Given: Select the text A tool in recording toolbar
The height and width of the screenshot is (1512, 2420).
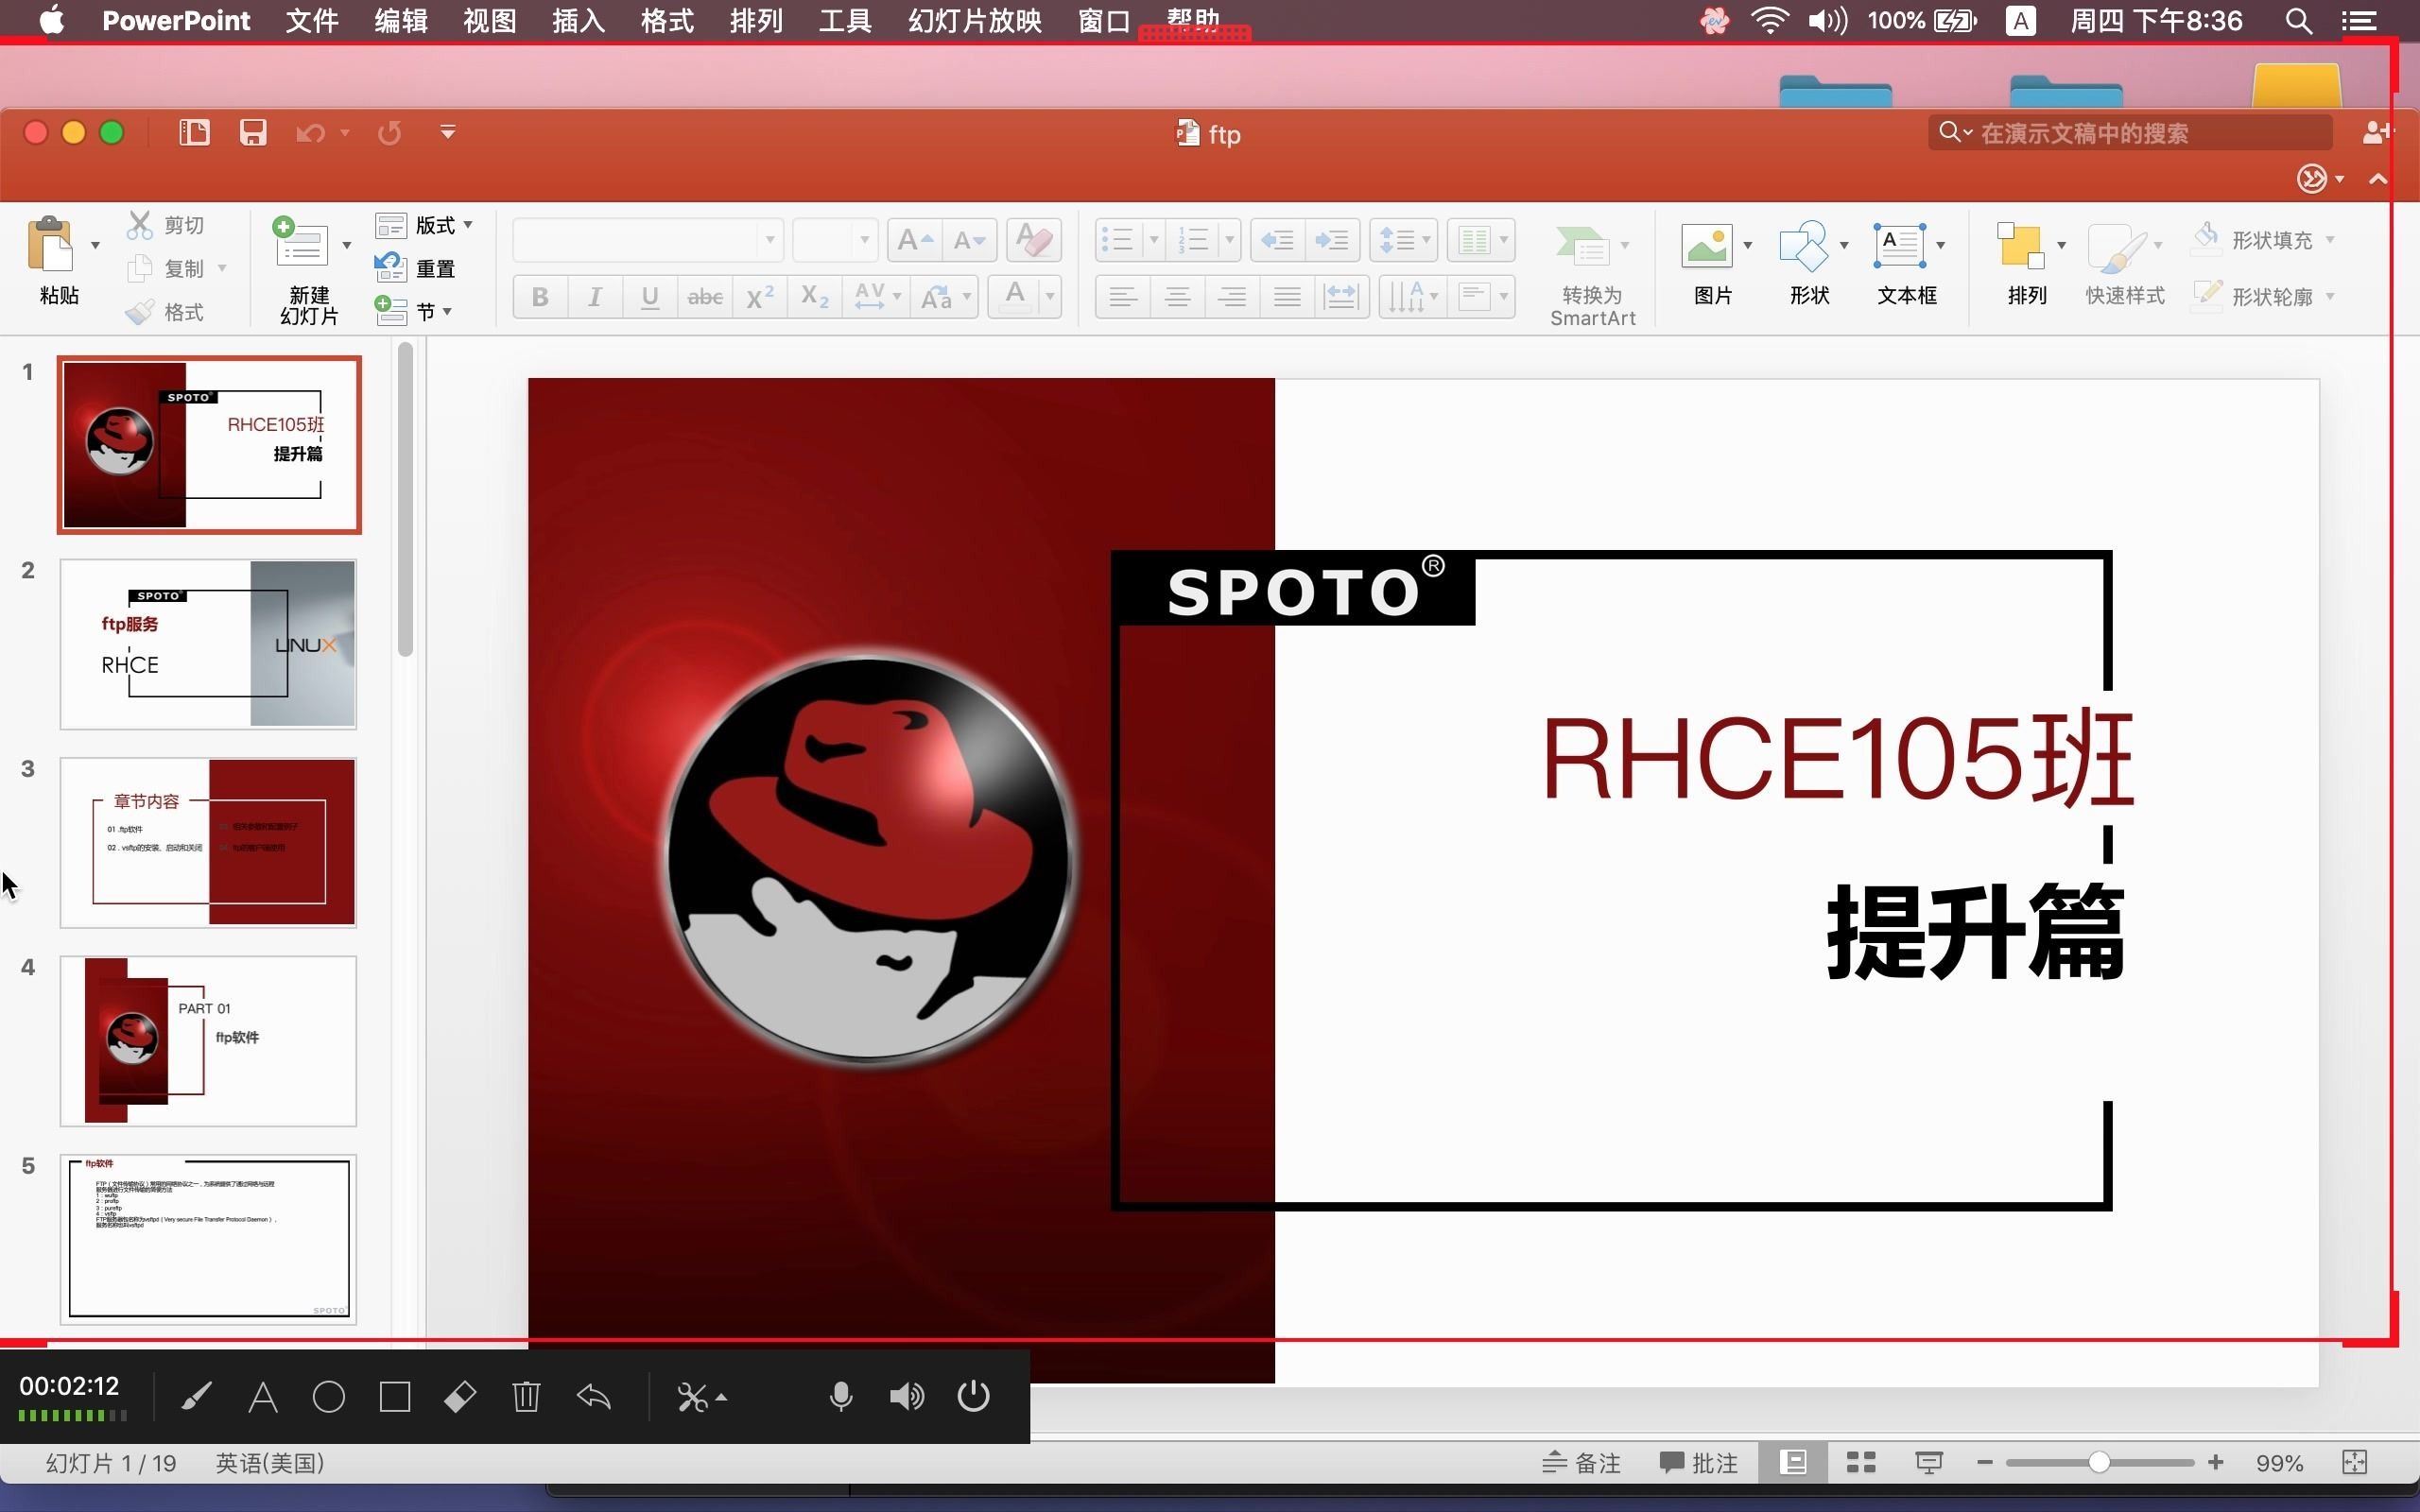Looking at the screenshot, I should 263,1396.
